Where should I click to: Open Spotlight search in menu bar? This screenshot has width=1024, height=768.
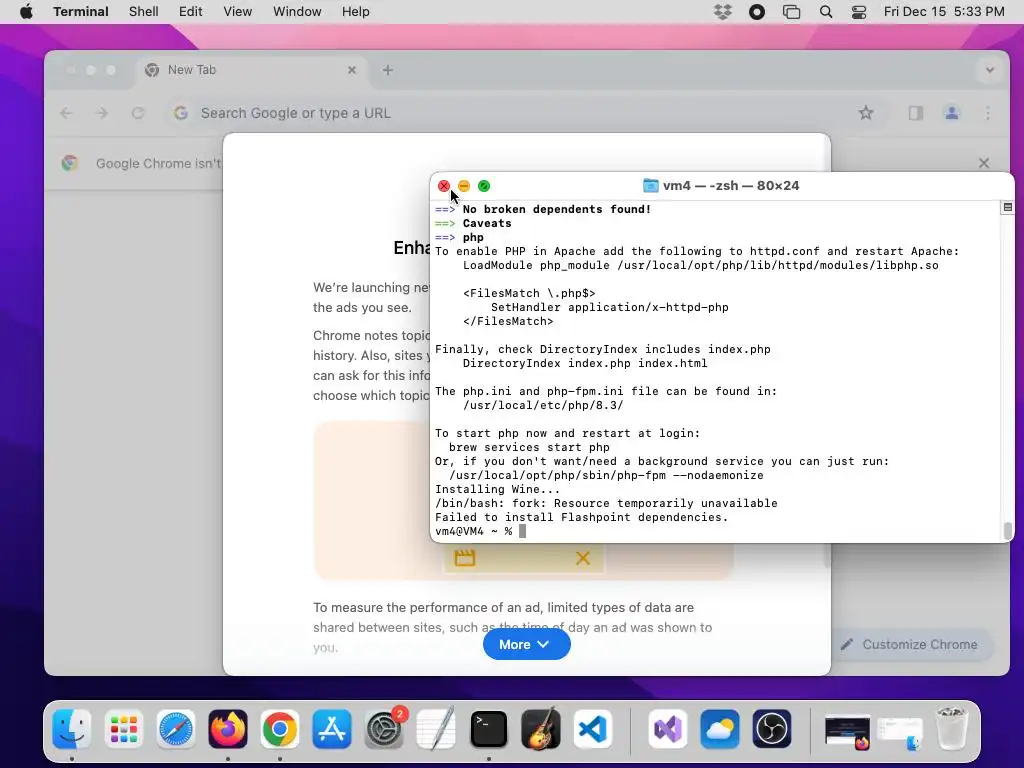coord(826,12)
